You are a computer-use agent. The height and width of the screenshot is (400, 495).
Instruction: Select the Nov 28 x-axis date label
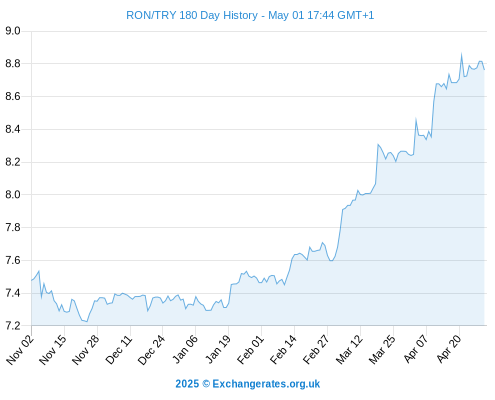(x=86, y=350)
